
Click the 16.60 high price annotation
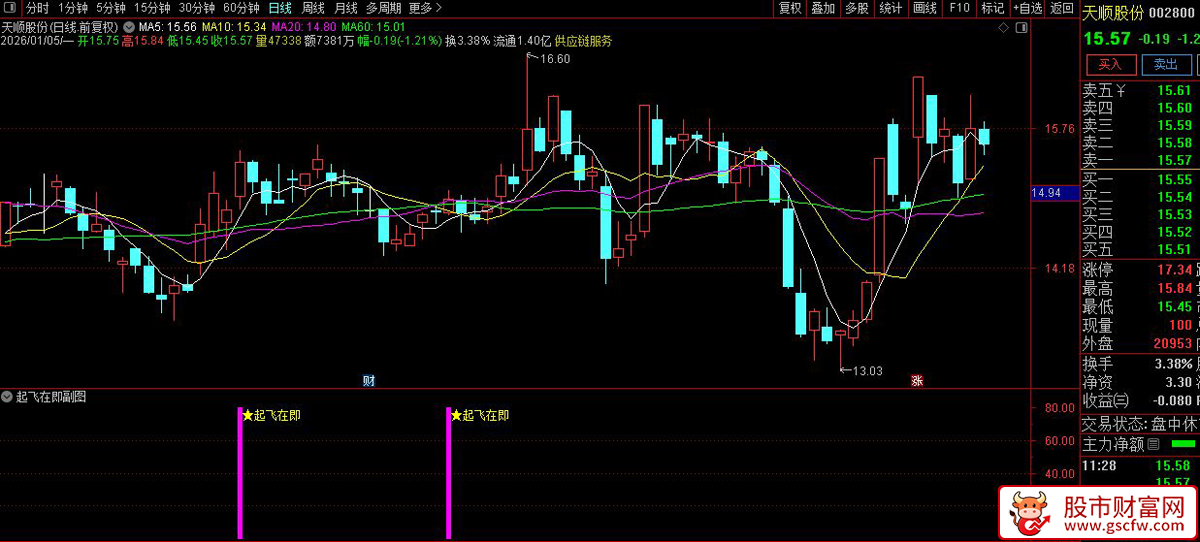[x=554, y=59]
